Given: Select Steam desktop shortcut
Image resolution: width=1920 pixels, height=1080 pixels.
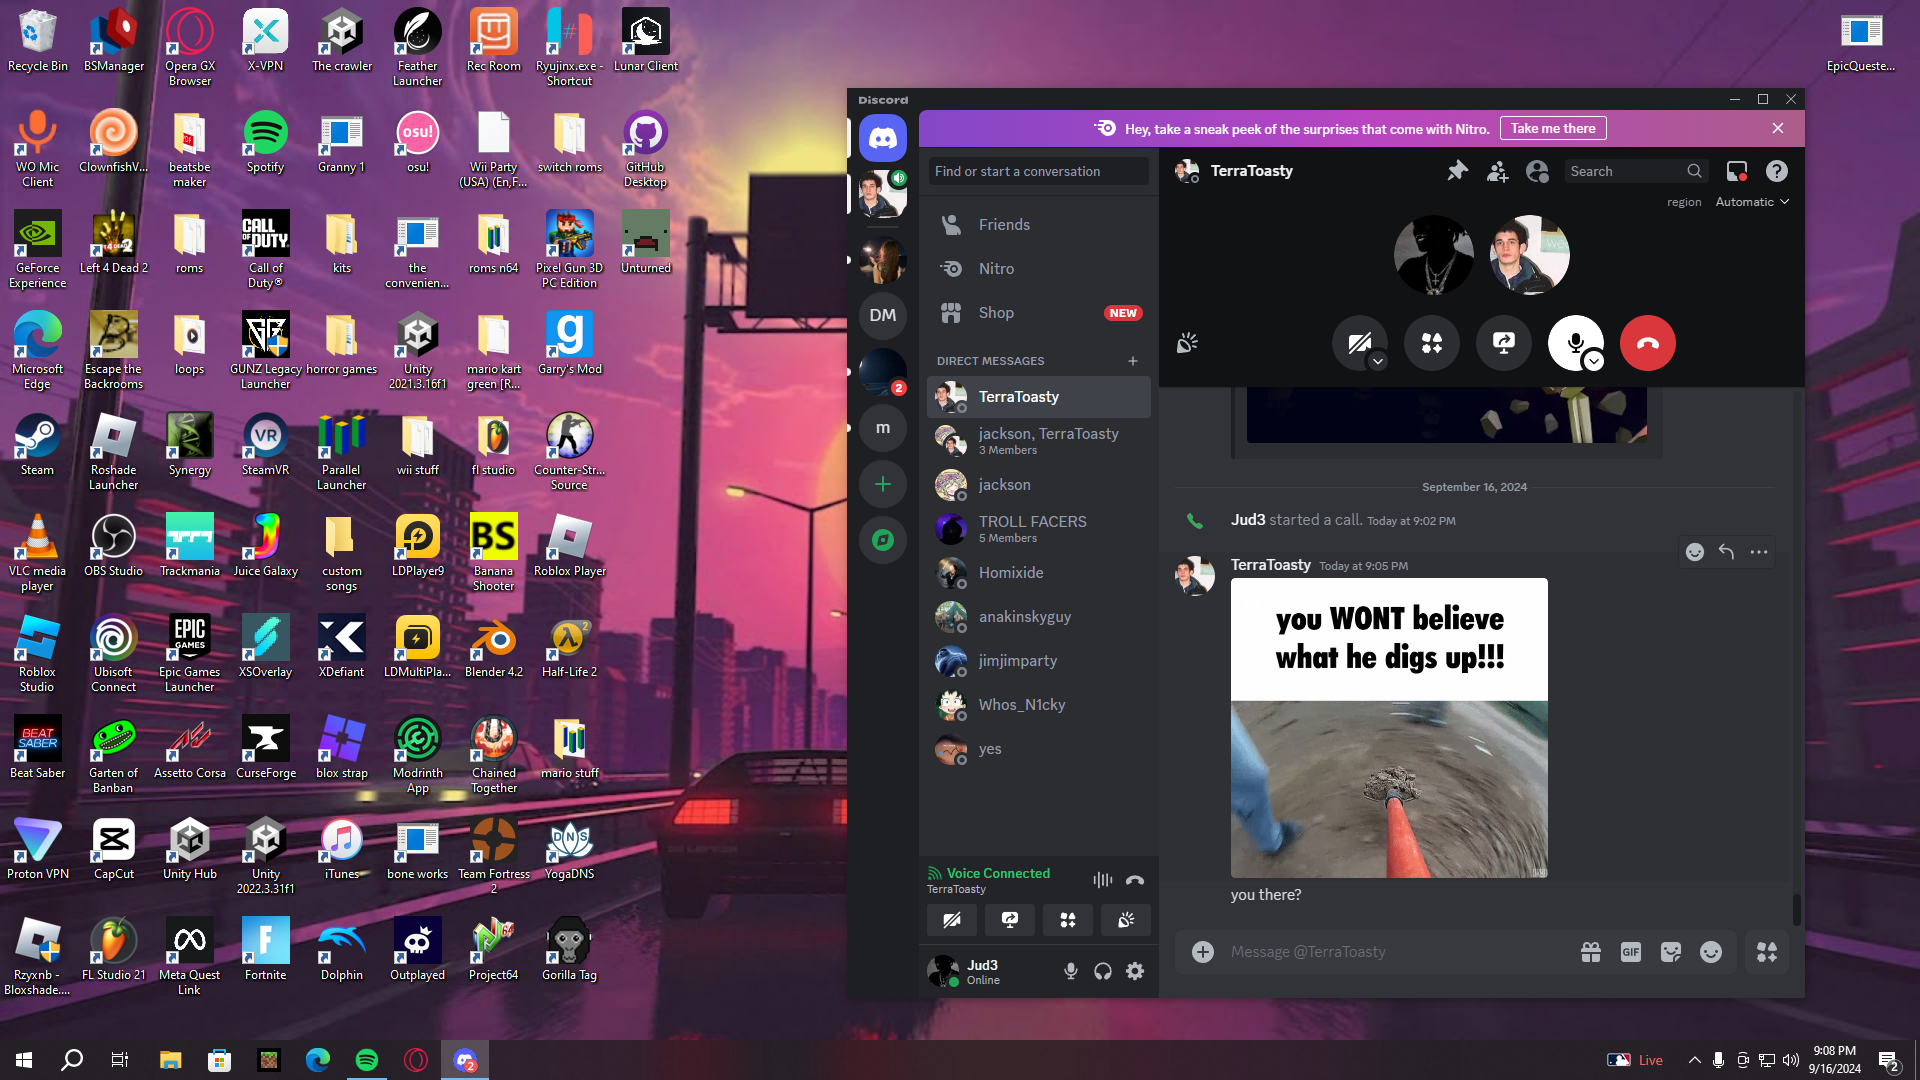Looking at the screenshot, I should point(38,444).
